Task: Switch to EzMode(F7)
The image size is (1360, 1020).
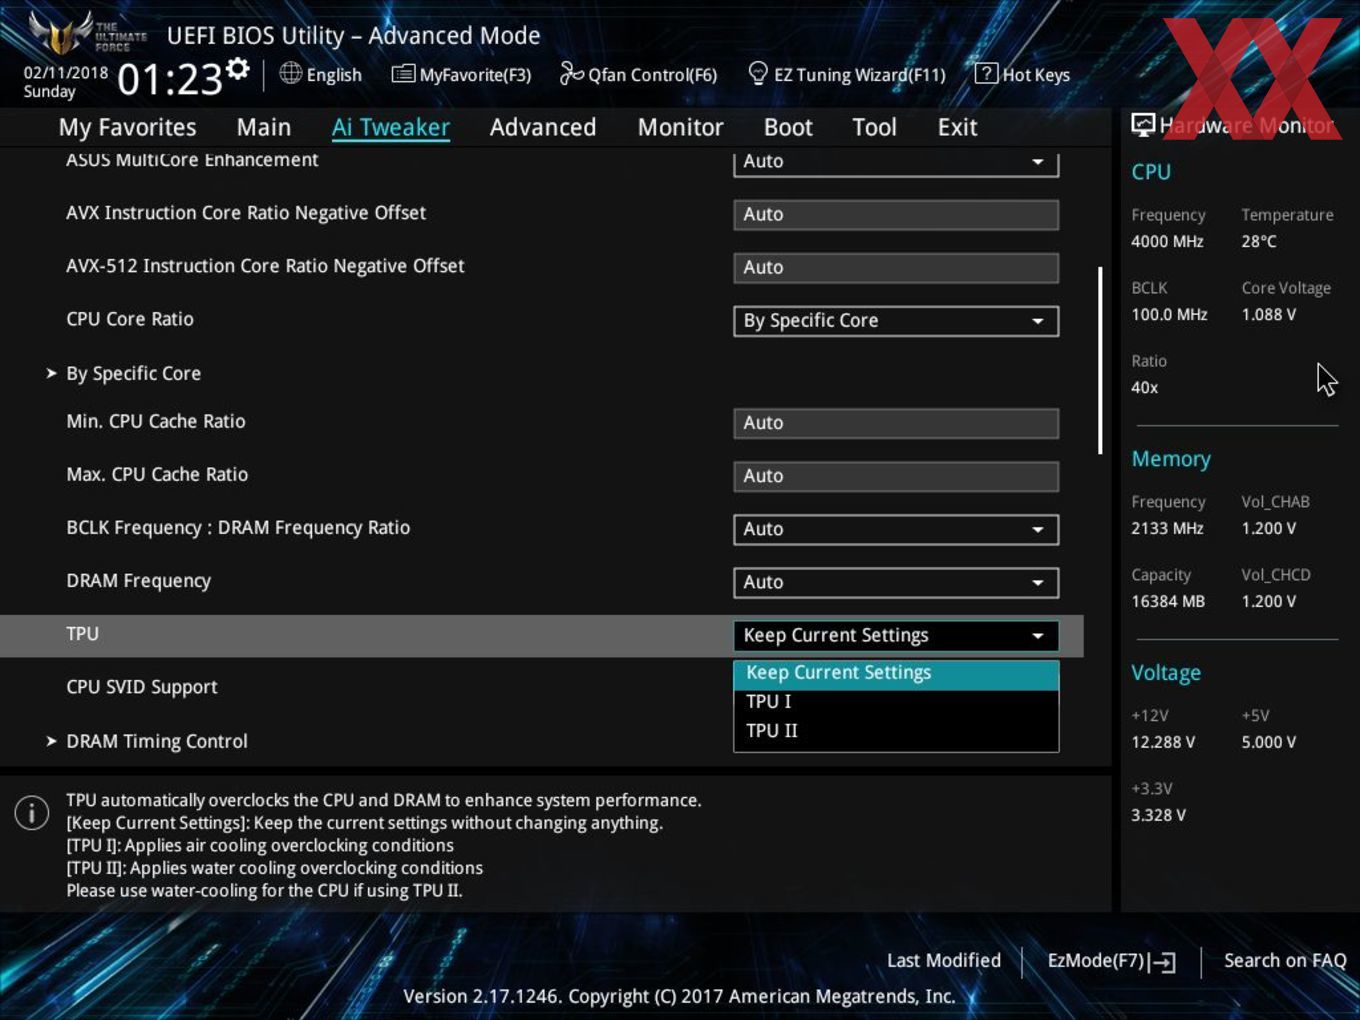Action: pyautogui.click(x=1111, y=961)
